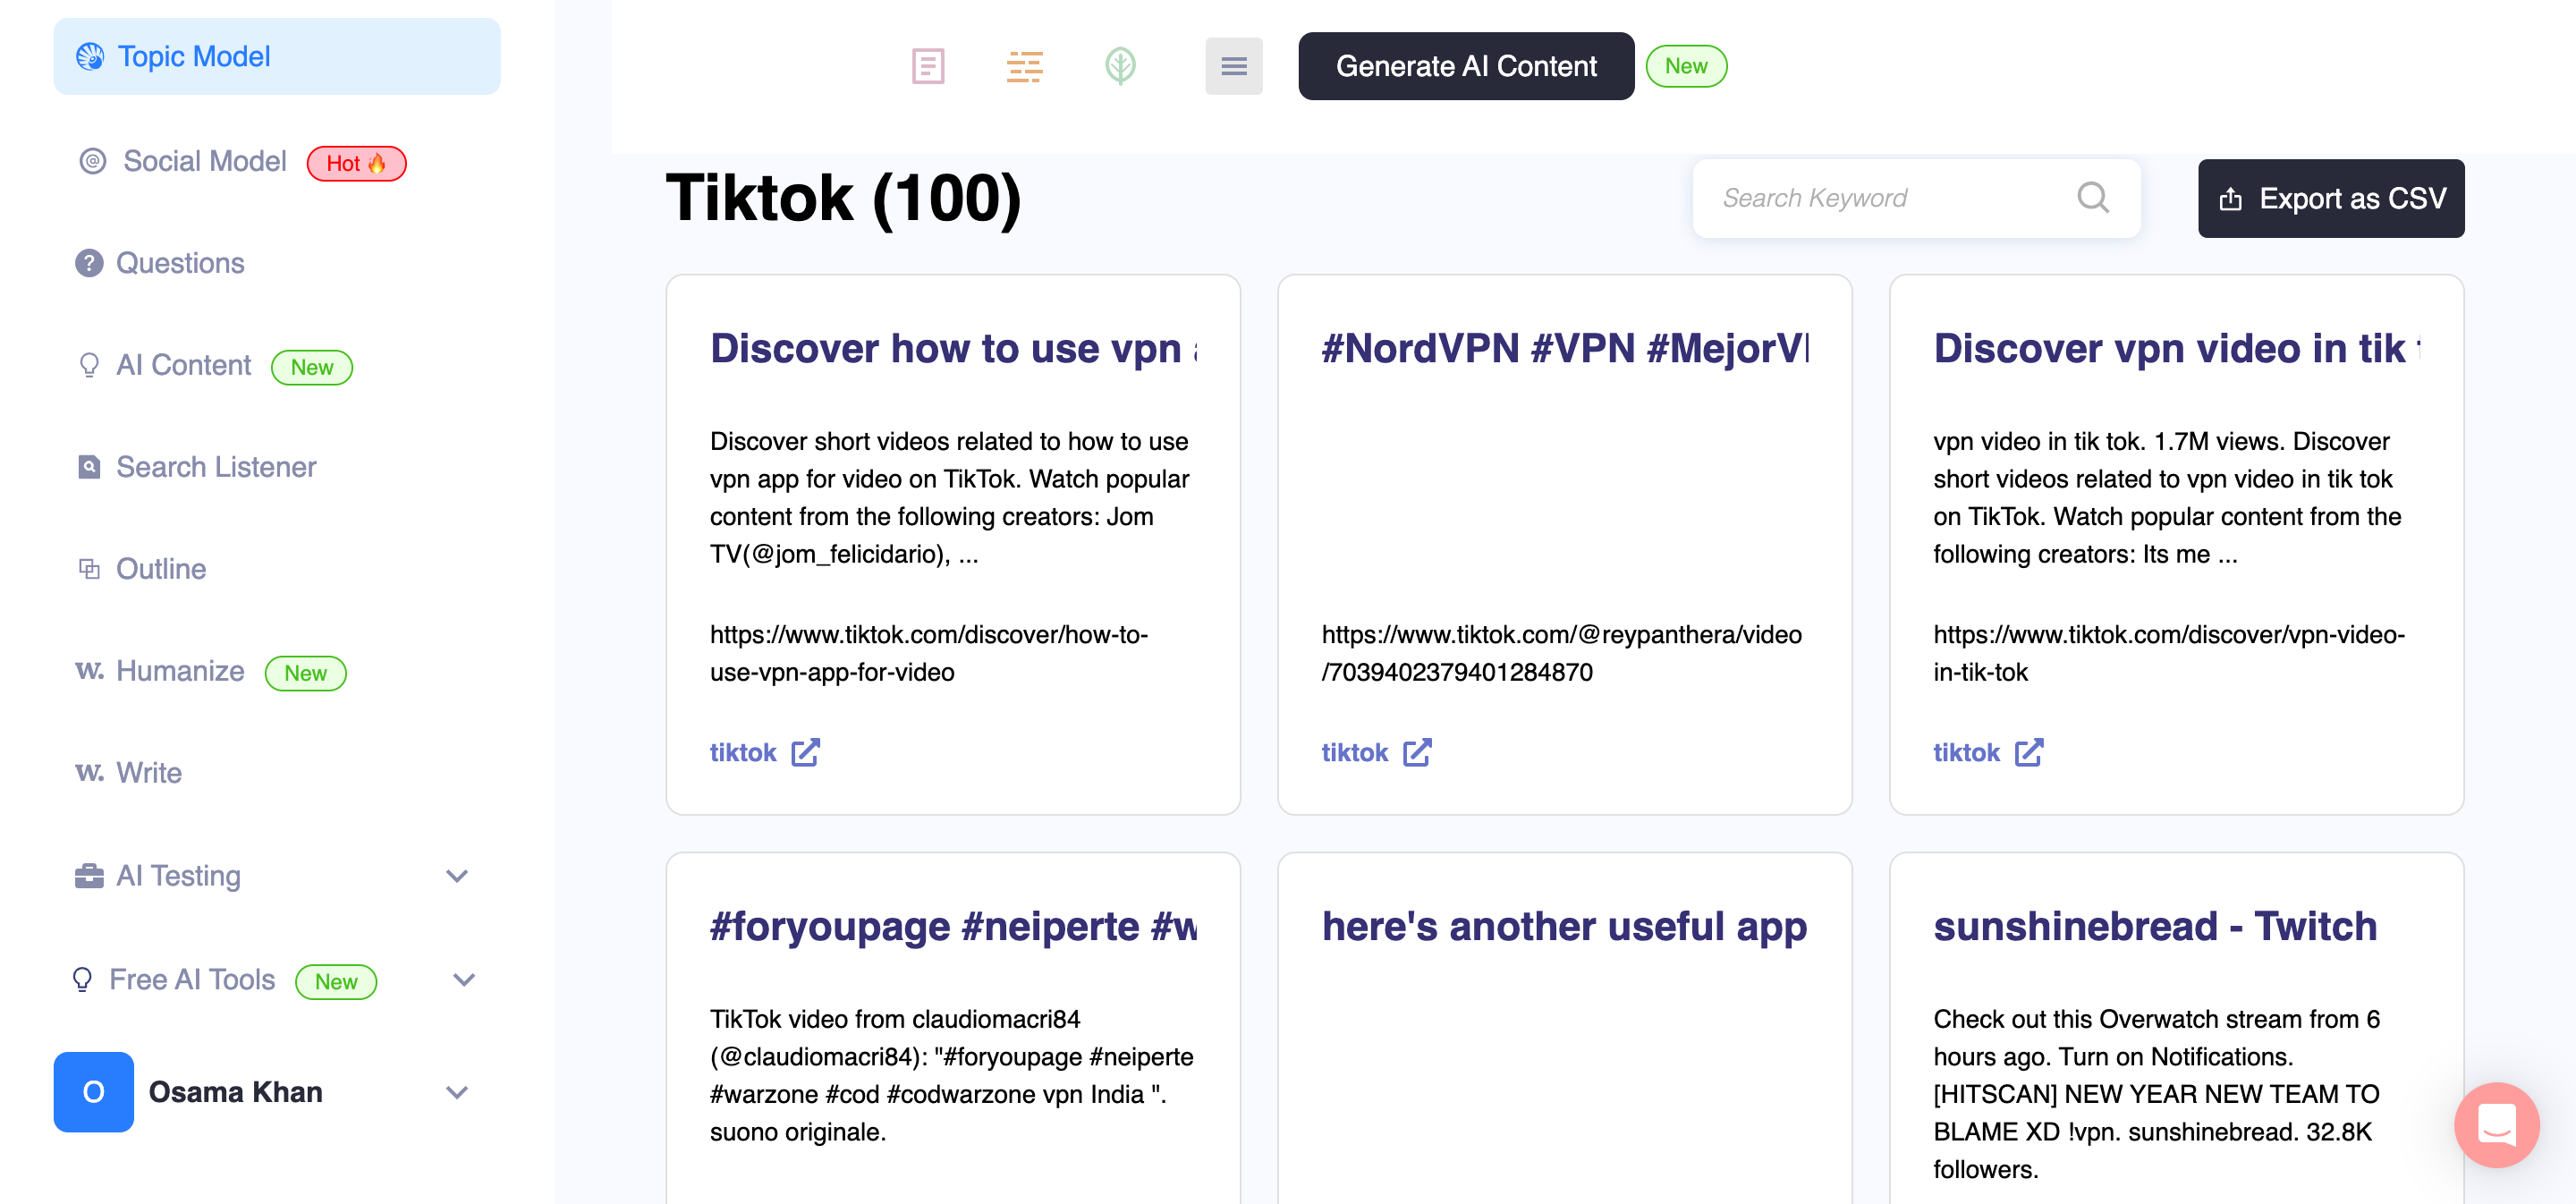2576x1204 pixels.
Task: Click the New badge beside Generate AI Content
Action: tap(1686, 66)
